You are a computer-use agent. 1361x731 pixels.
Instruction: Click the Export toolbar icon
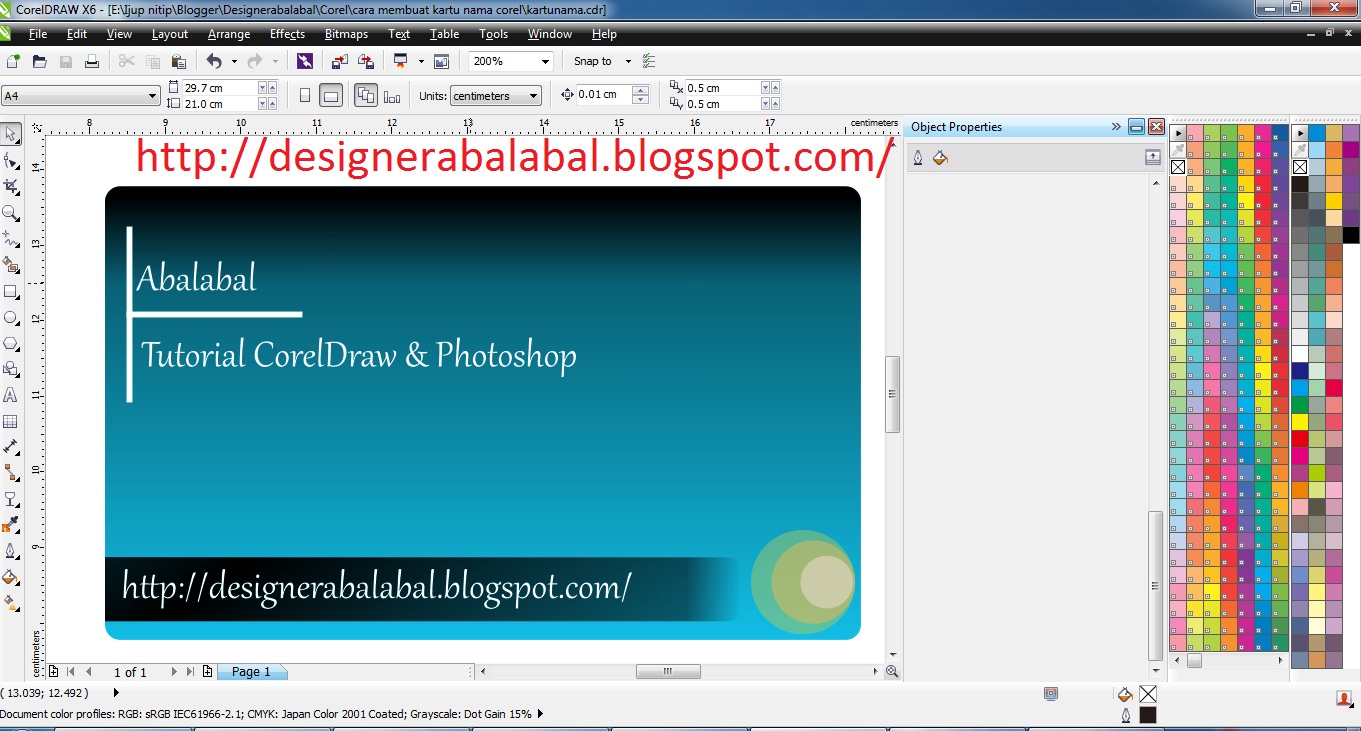pyautogui.click(x=365, y=61)
